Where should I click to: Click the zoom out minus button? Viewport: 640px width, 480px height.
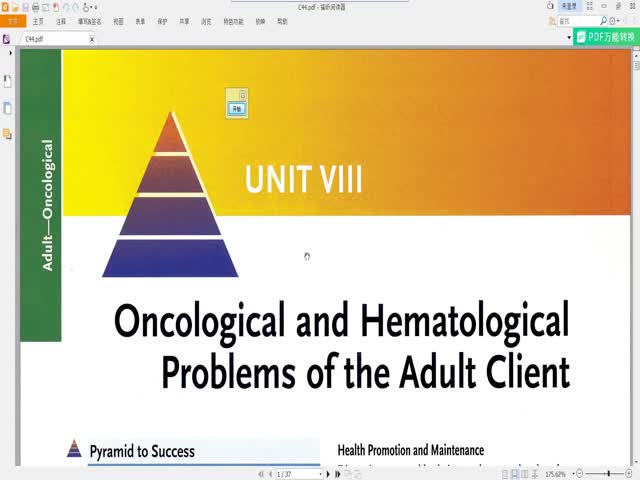(x=578, y=473)
